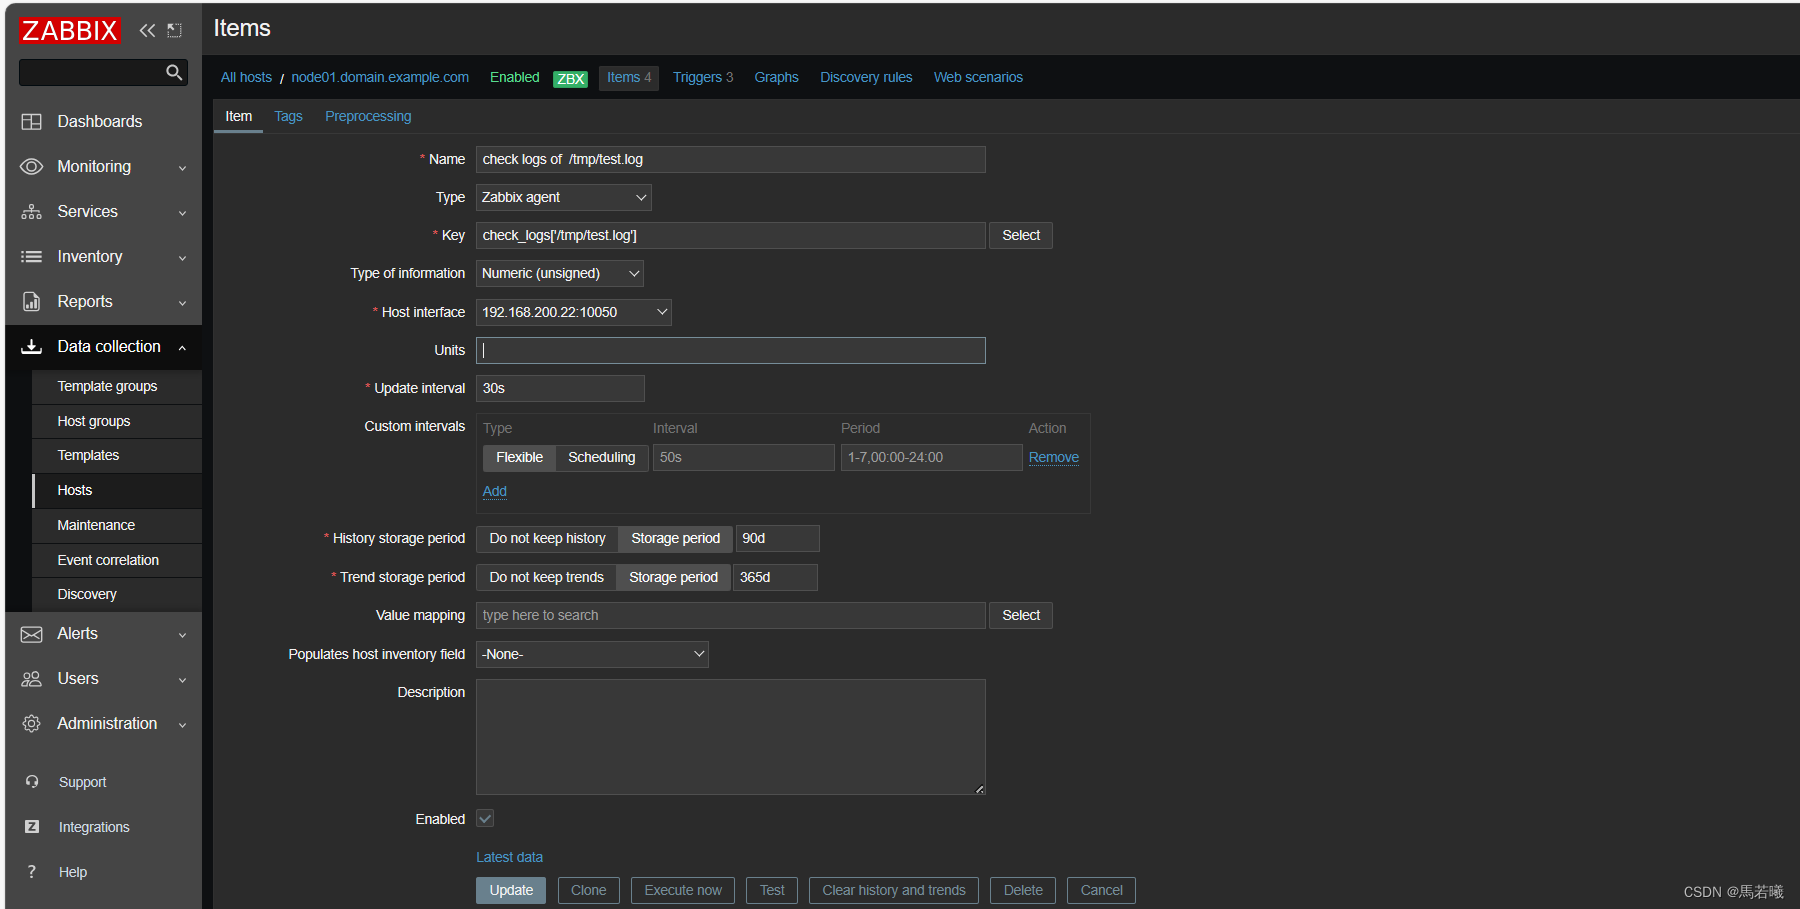1800x909 pixels.
Task: Switch to the Tags tab
Action: (x=288, y=116)
